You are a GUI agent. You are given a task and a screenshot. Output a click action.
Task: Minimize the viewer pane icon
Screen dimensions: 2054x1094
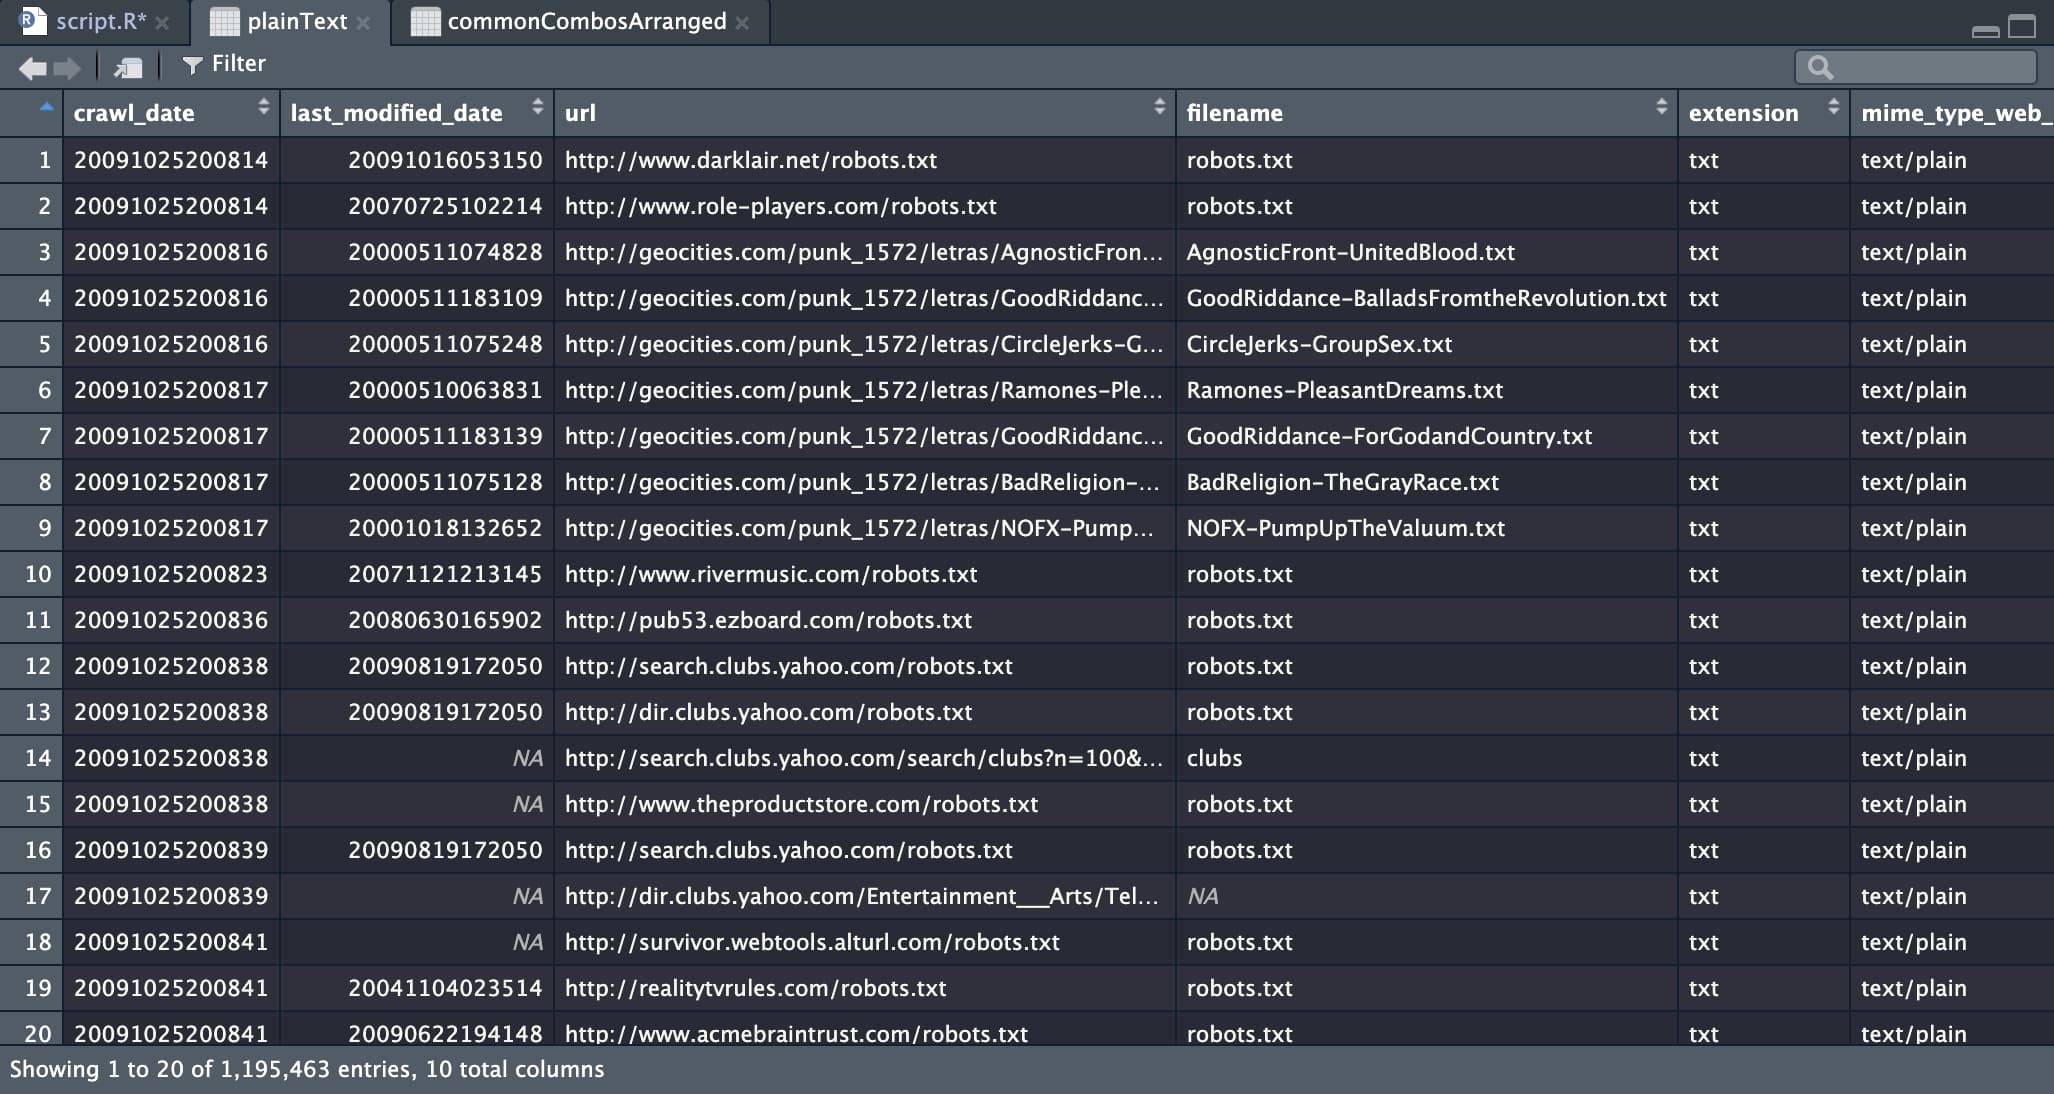pyautogui.click(x=1985, y=30)
